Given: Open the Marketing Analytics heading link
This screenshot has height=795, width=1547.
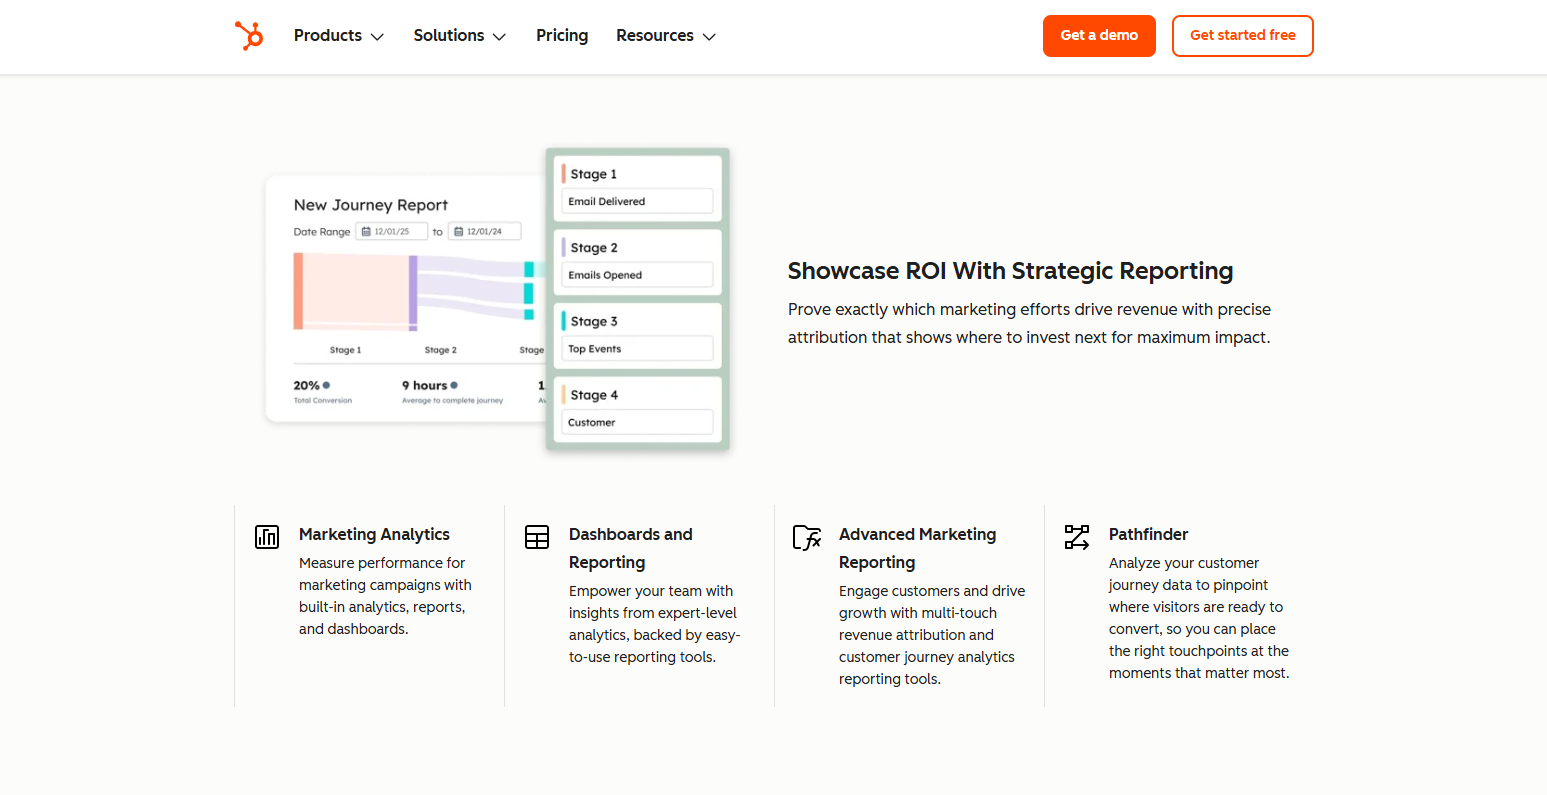Looking at the screenshot, I should [374, 535].
